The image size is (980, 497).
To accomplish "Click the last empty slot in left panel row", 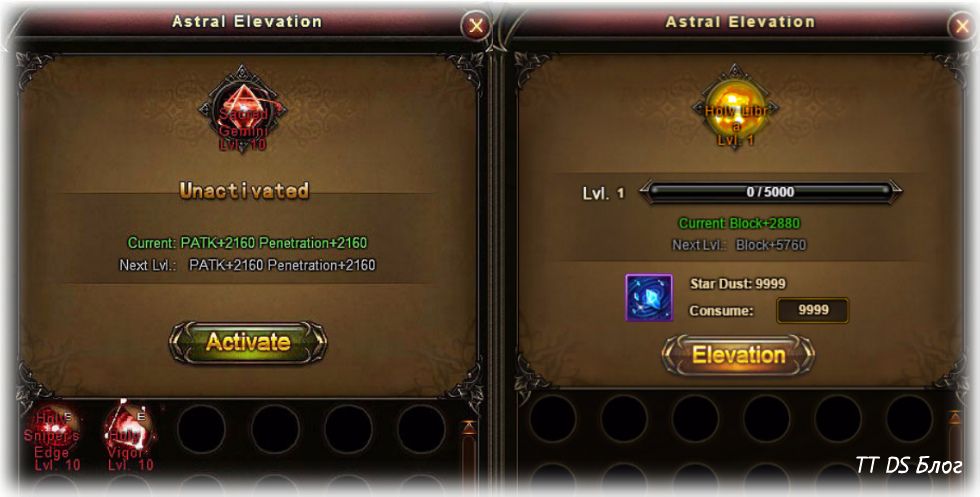I will [x=421, y=429].
